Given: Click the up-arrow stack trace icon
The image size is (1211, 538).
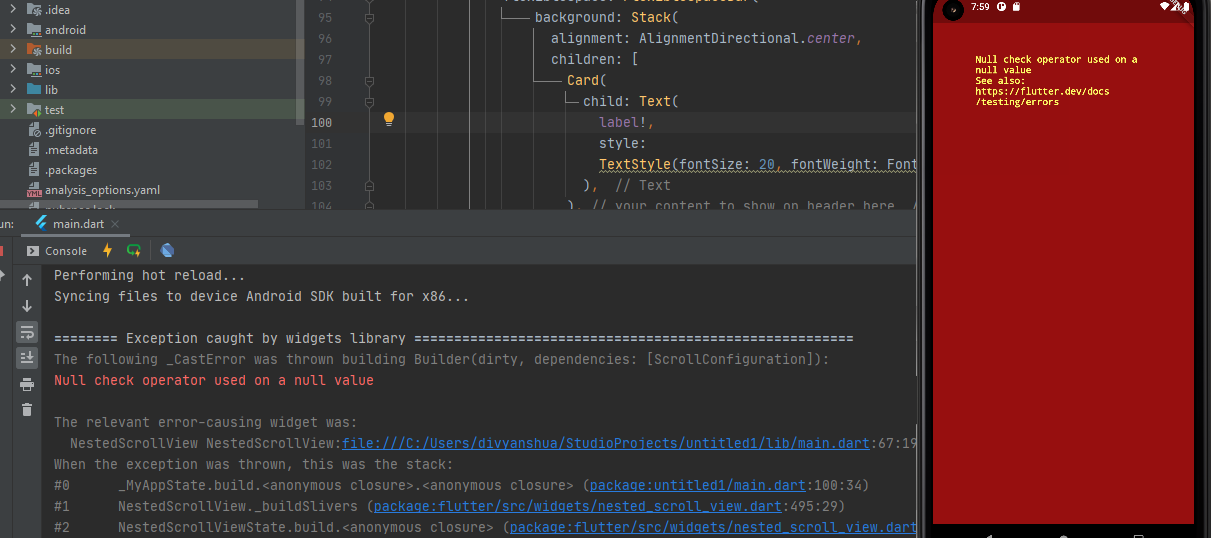Looking at the screenshot, I should click(x=27, y=280).
